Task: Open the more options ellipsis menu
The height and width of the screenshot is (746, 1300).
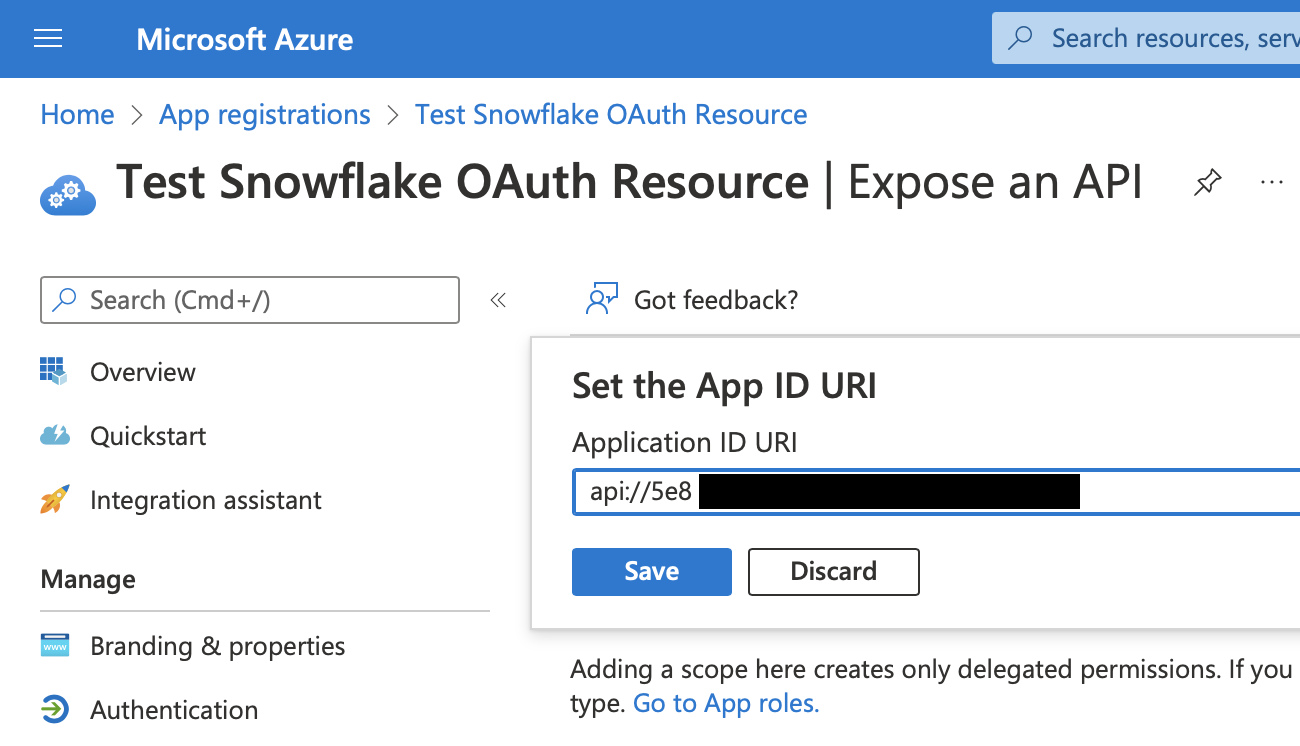Action: [1271, 182]
